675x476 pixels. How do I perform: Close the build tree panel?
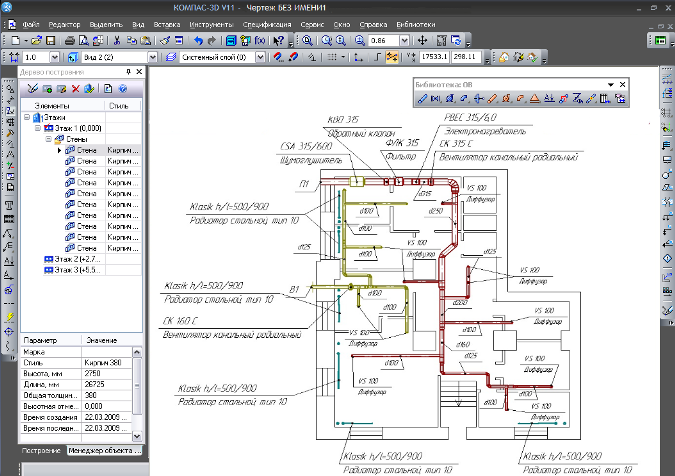pyautogui.click(x=139, y=71)
